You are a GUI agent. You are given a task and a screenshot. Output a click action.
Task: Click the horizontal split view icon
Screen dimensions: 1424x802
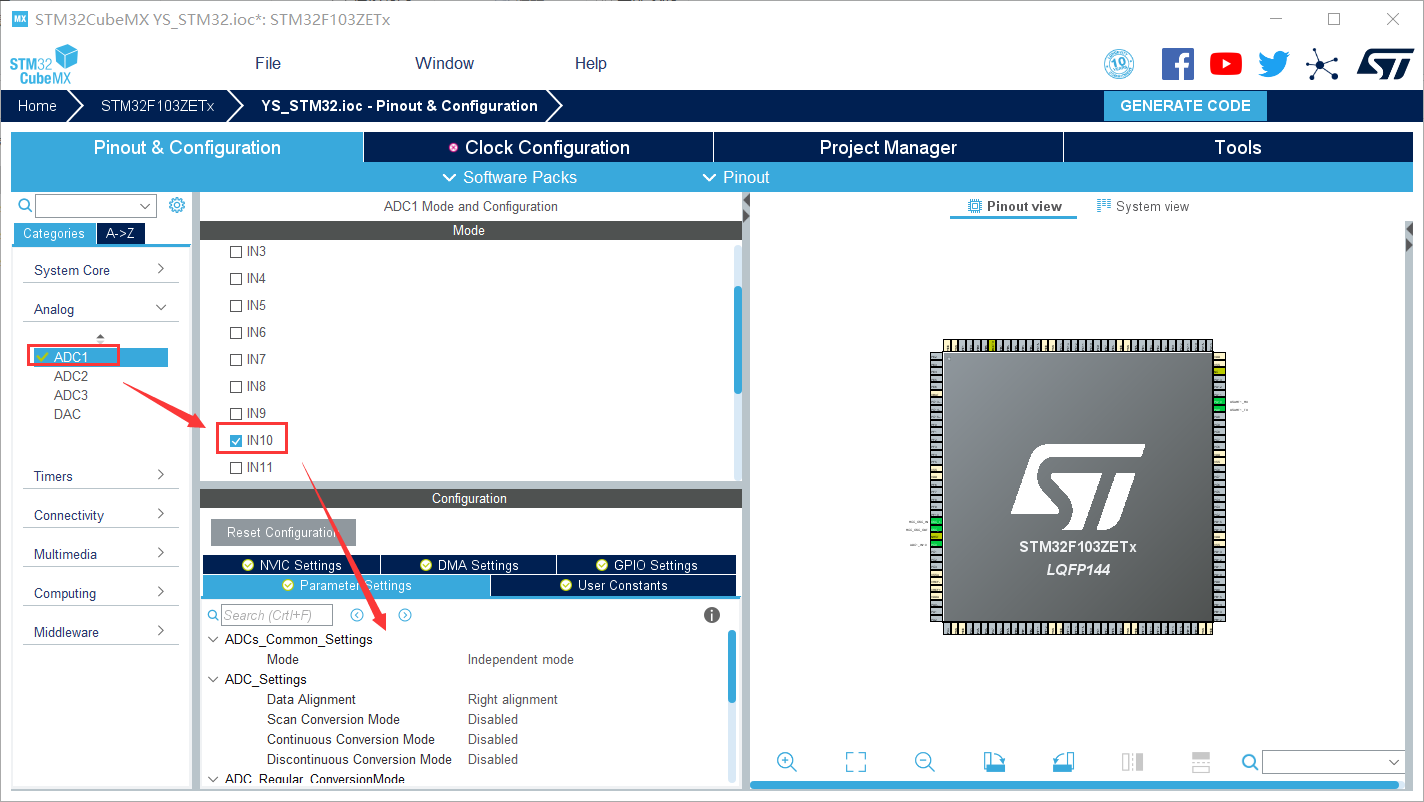point(1201,762)
